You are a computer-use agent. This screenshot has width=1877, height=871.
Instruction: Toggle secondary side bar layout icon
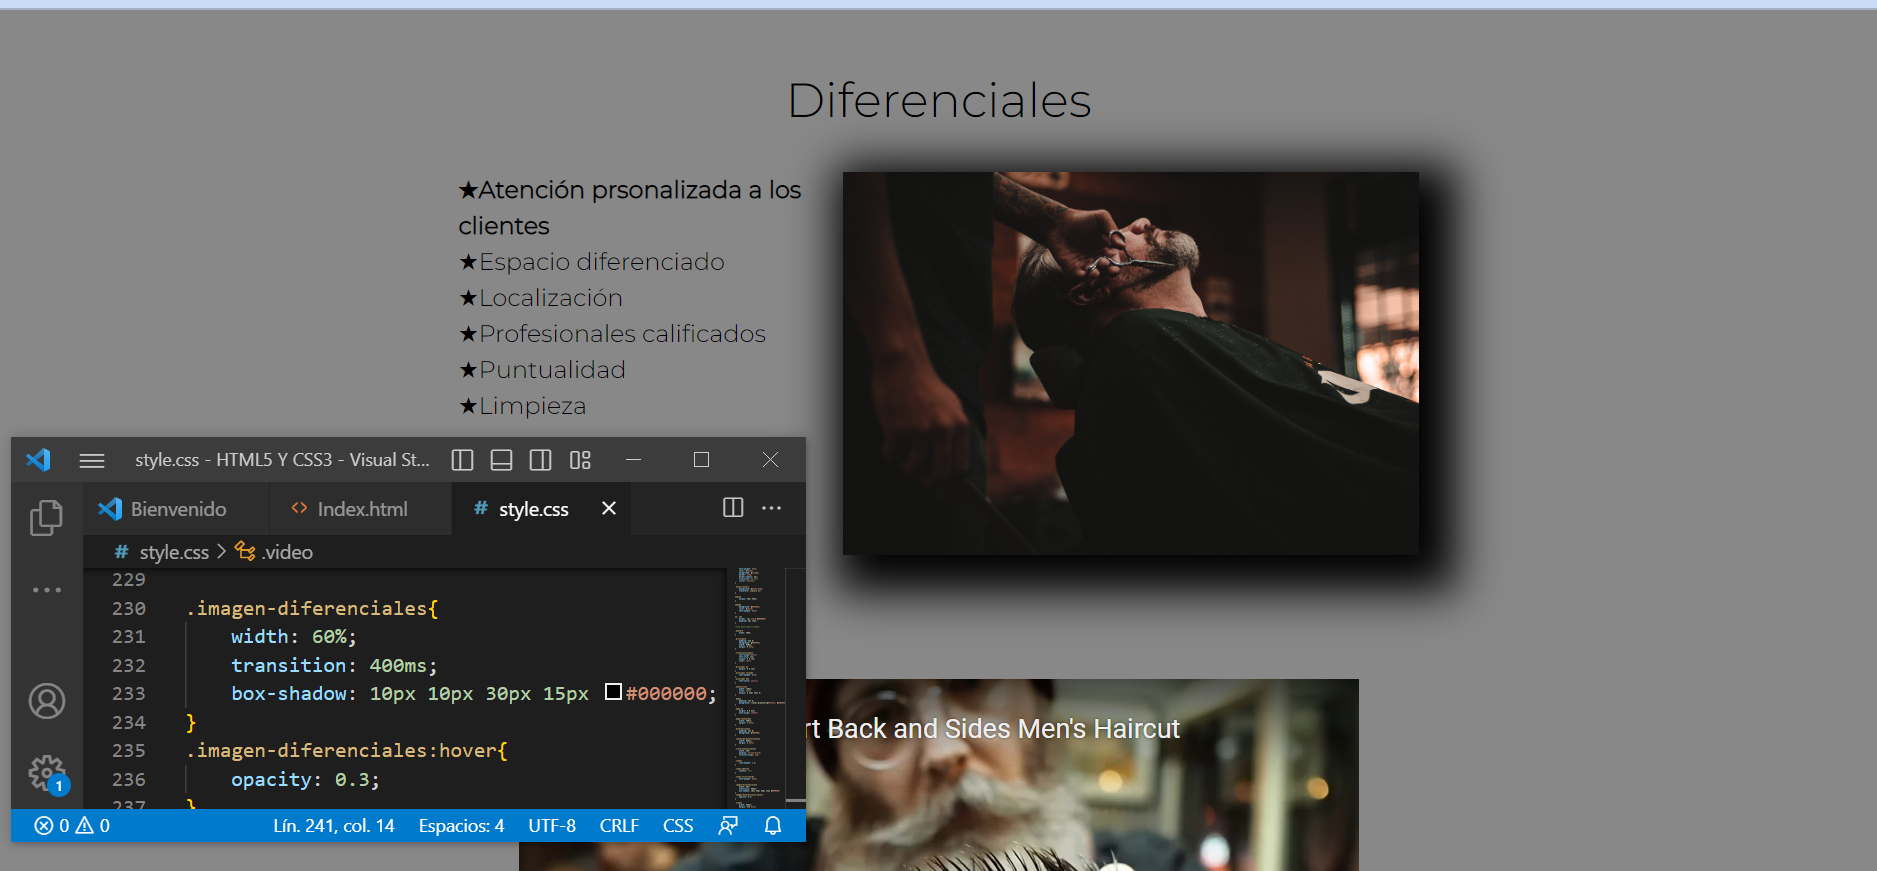(x=540, y=460)
